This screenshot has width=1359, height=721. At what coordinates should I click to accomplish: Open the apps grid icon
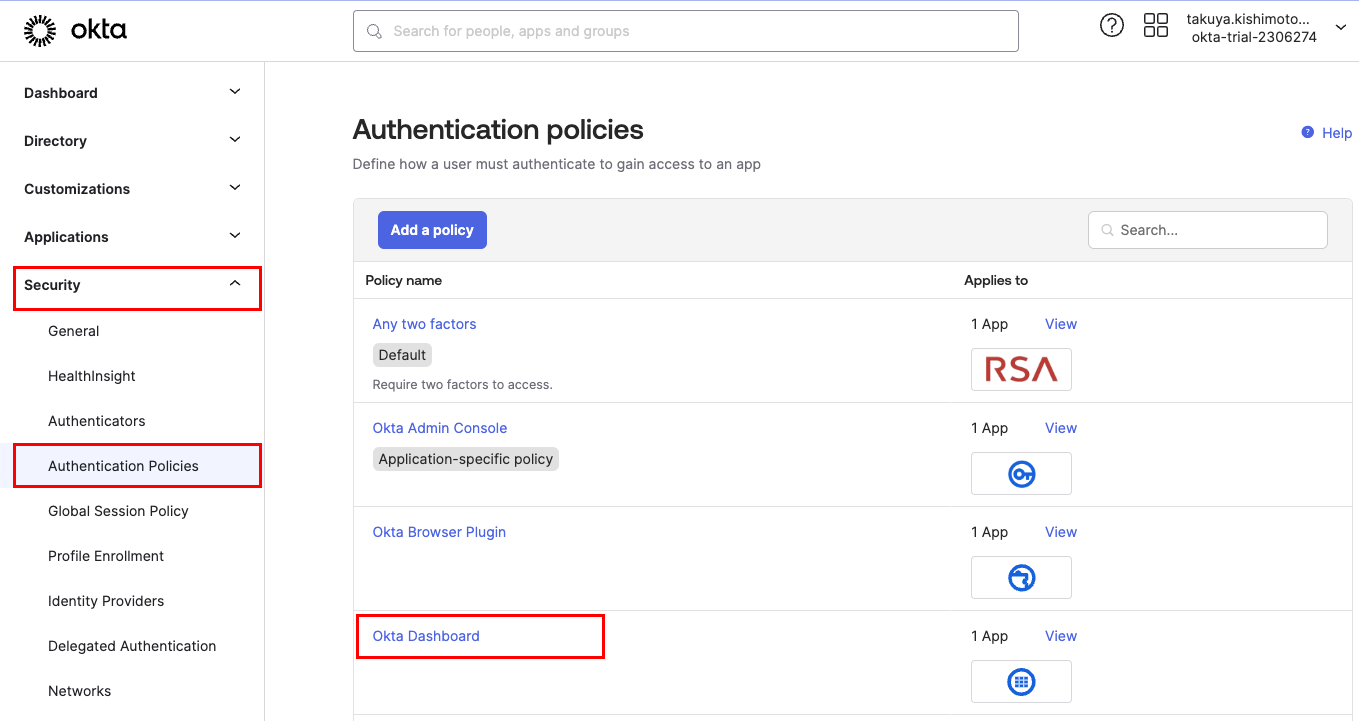tap(1155, 26)
